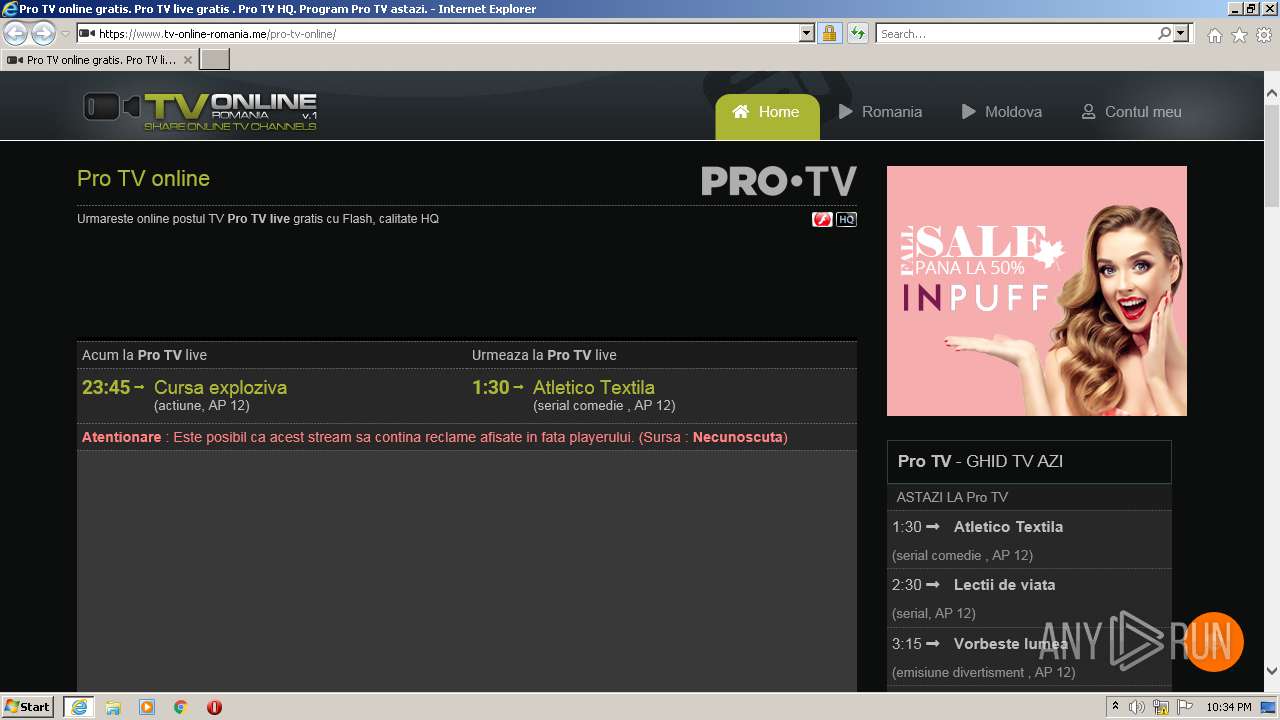Image resolution: width=1280 pixels, height=720 pixels.
Task: Open the Tools gear icon
Action: coord(1264,35)
